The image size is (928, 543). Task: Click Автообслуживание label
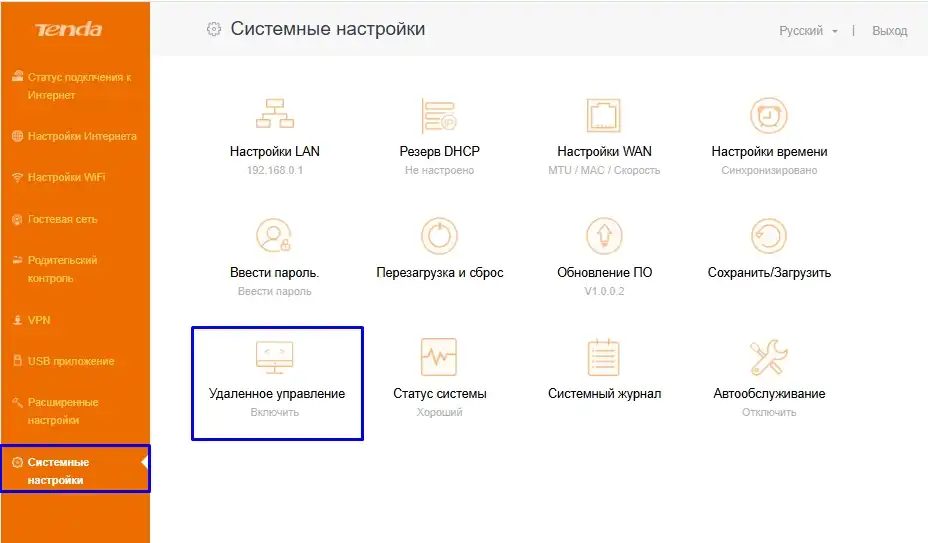coord(769,394)
